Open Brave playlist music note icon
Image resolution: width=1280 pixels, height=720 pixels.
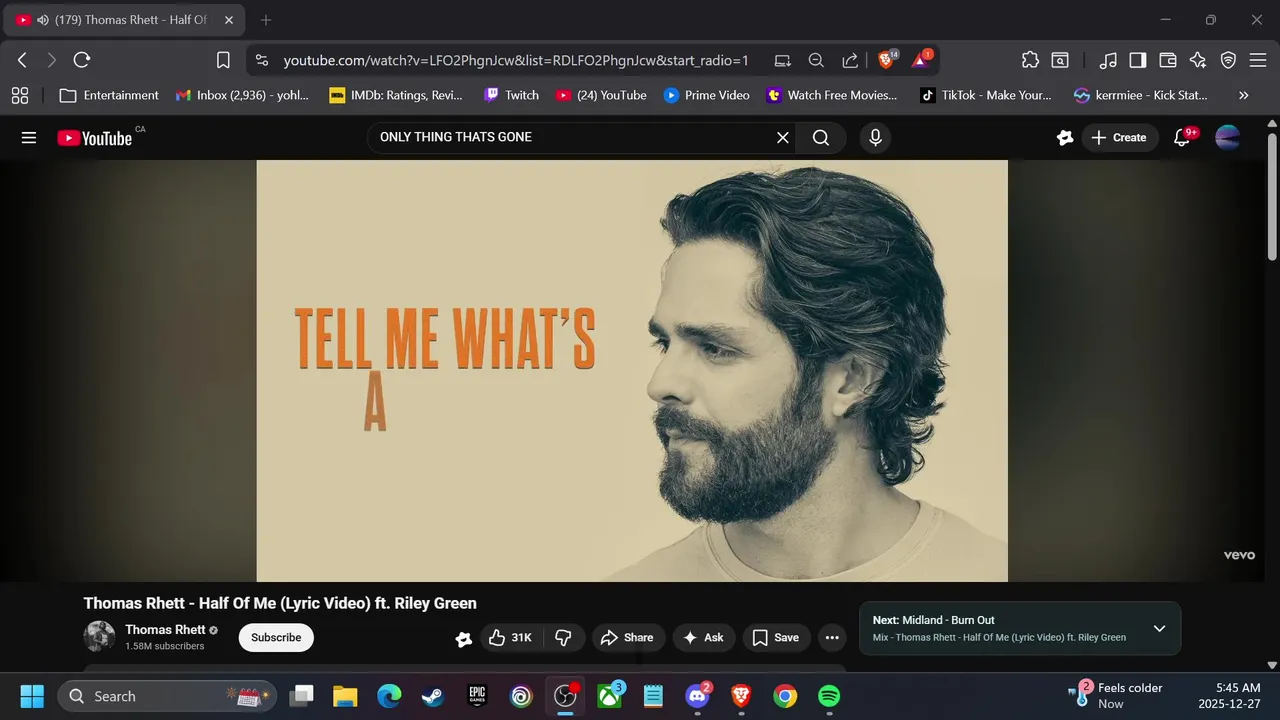pyautogui.click(x=1108, y=60)
